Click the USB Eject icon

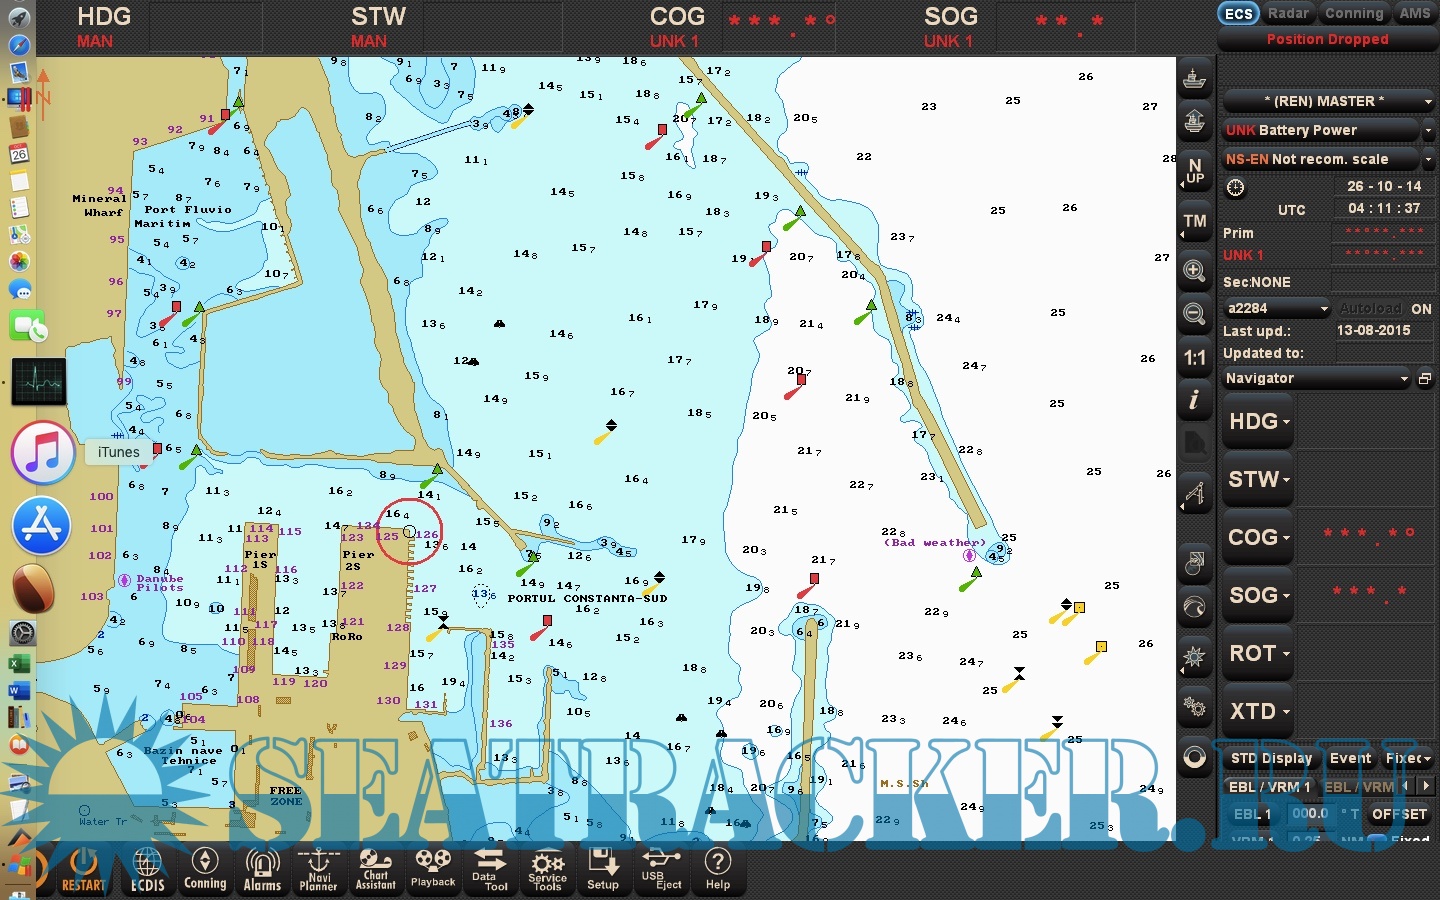coord(661,870)
